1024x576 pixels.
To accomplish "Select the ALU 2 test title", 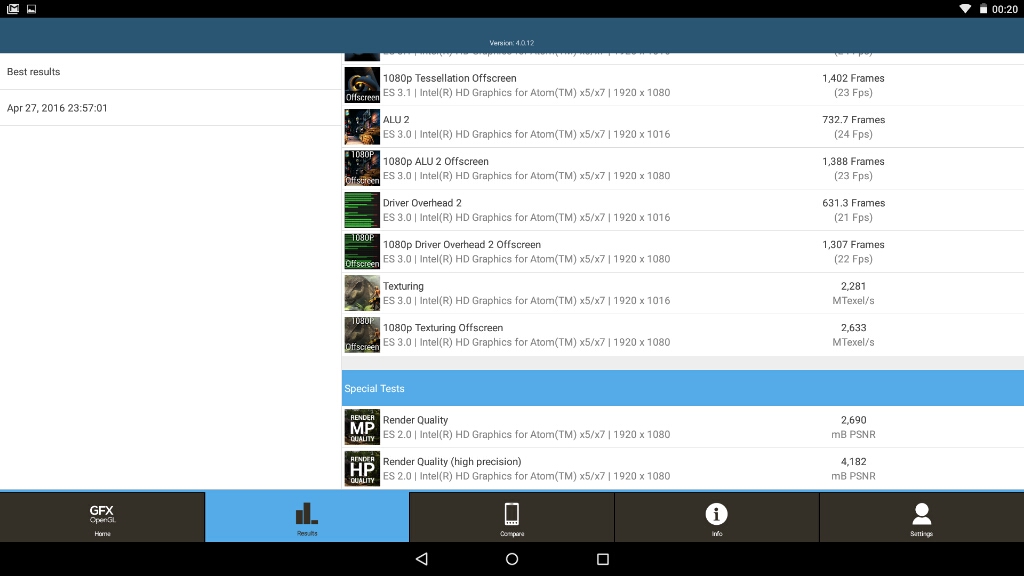I will click(396, 120).
